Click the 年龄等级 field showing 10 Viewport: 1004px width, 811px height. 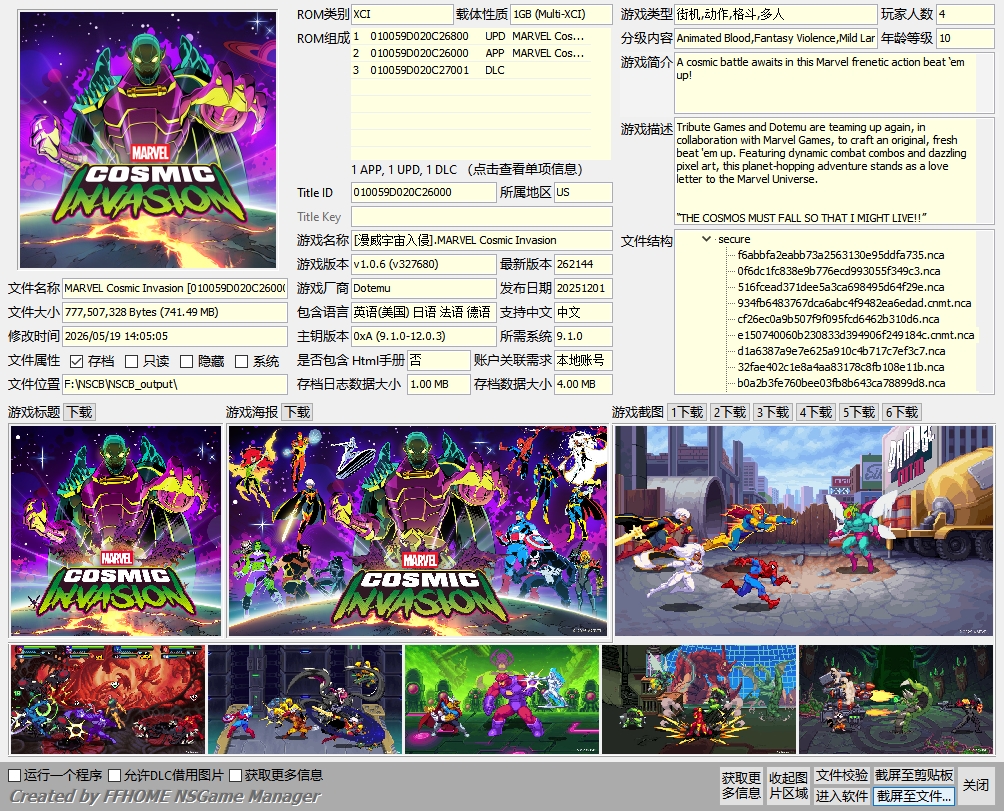965,38
